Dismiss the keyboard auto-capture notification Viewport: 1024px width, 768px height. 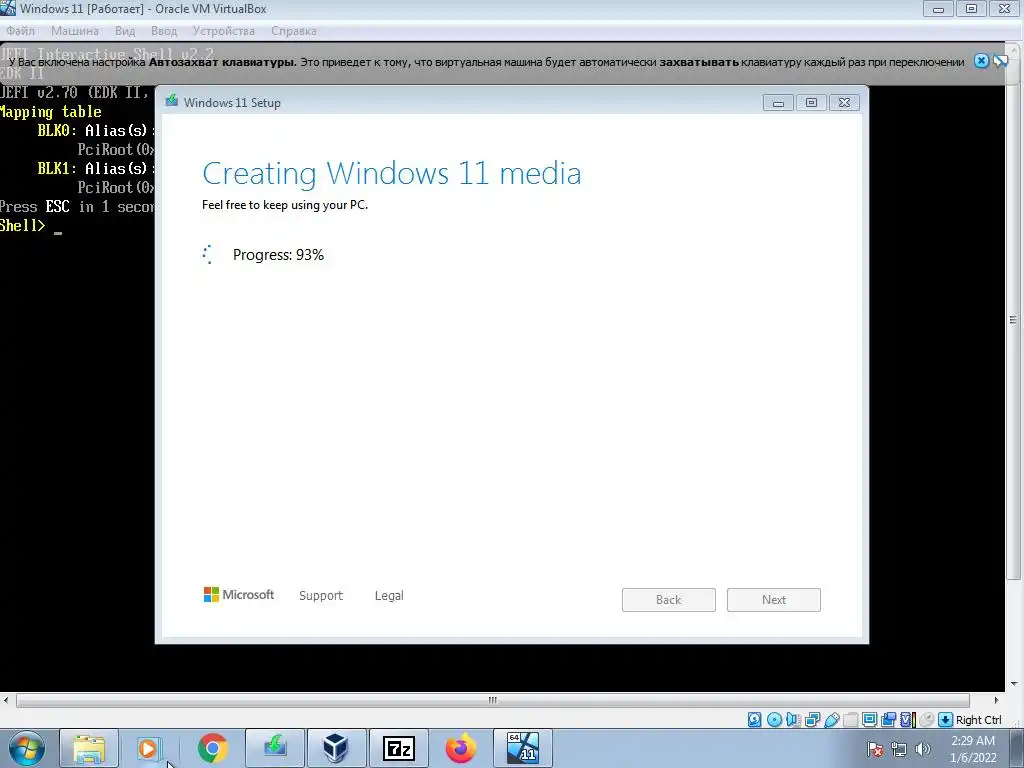[981, 61]
